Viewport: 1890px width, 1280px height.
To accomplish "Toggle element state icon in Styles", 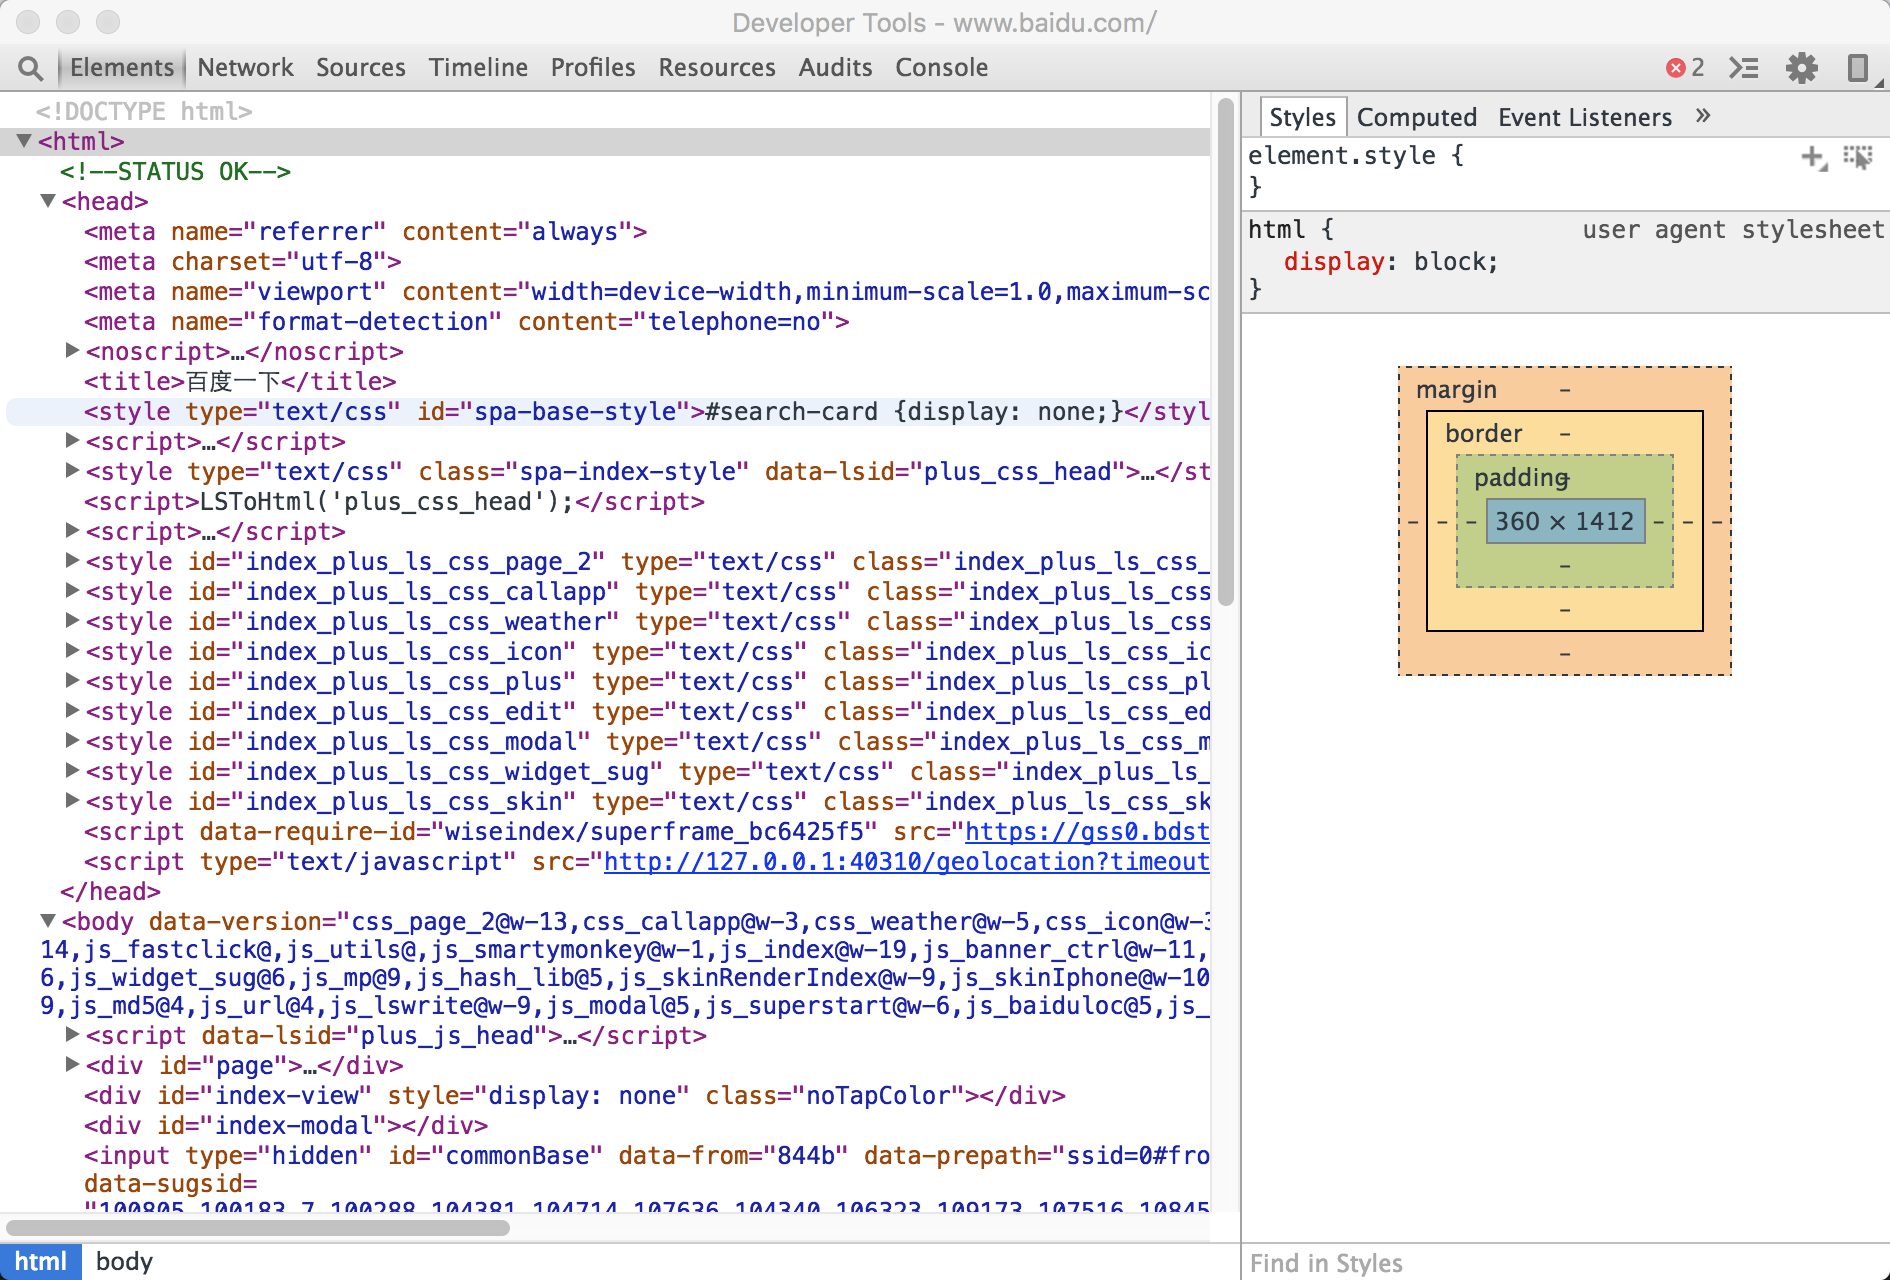I will pos(1858,157).
